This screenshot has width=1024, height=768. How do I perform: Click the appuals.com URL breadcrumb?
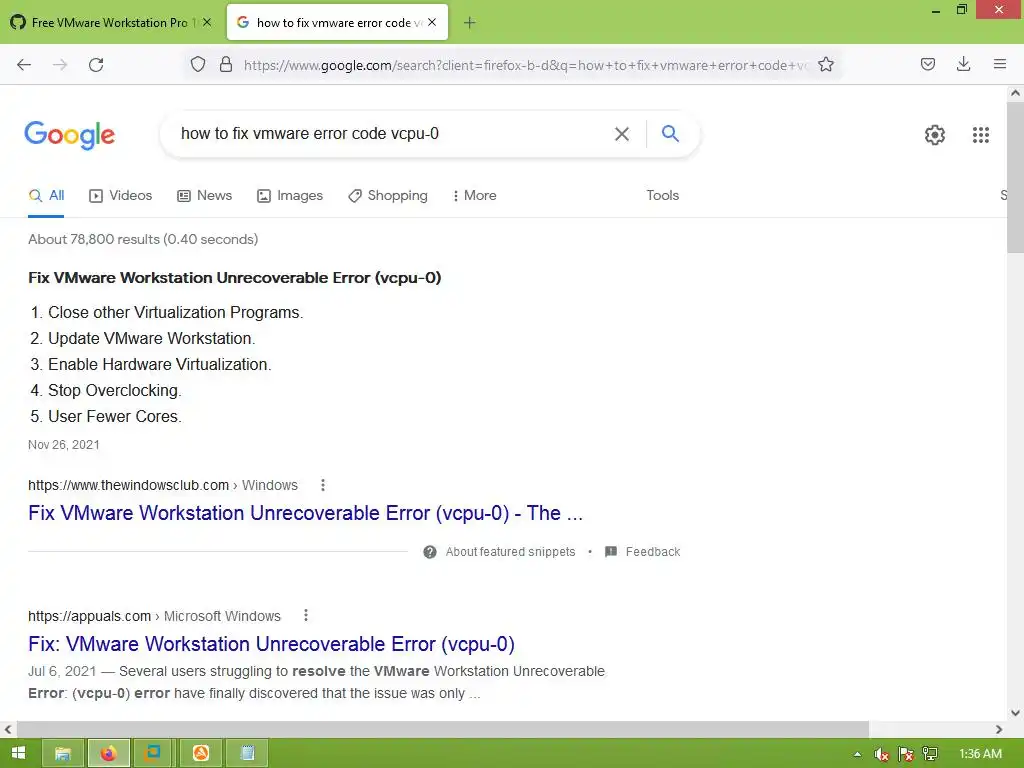pyautogui.click(x=154, y=616)
